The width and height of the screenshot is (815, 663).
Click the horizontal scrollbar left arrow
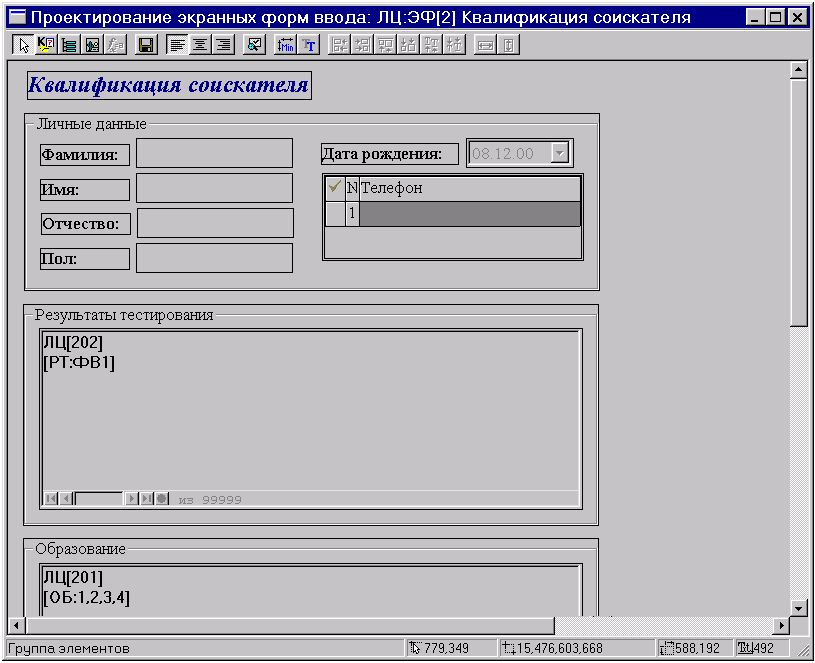point(17,626)
